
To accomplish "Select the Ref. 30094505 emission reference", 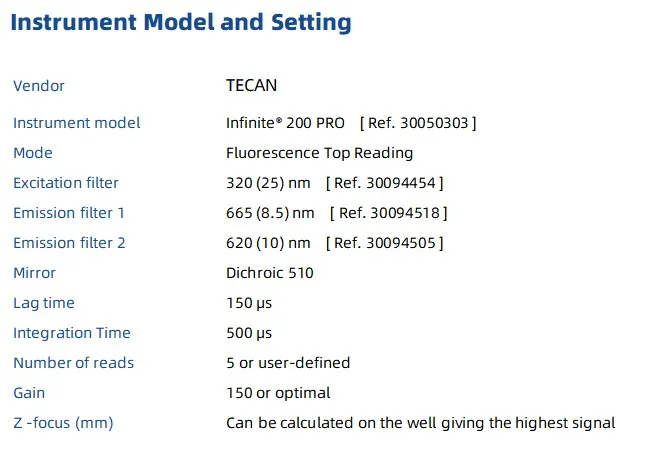I will [x=385, y=243].
